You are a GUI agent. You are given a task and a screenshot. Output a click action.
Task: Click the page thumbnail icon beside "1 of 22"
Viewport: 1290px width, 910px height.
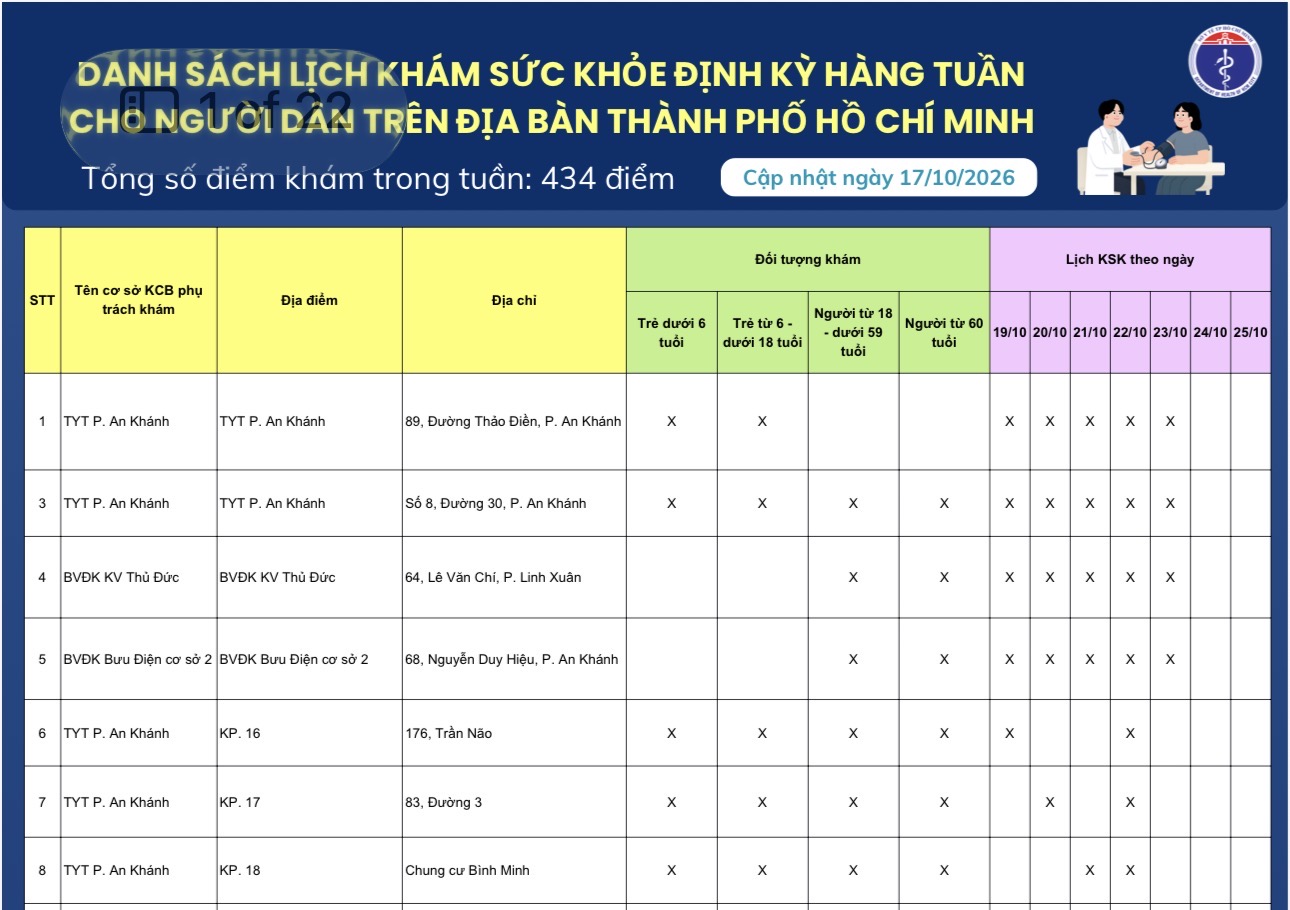[x=150, y=109]
